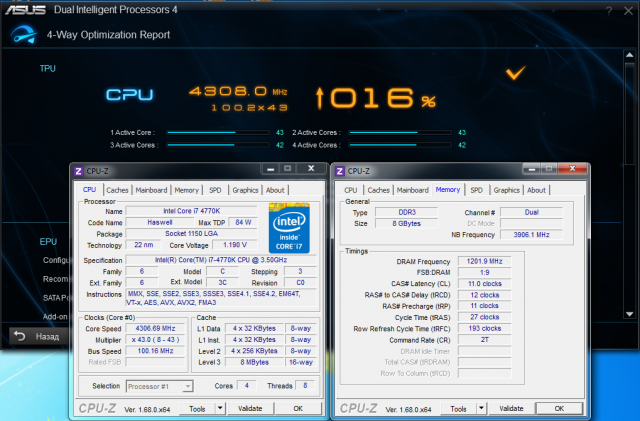The height and width of the screenshot is (421, 640).
Task: Open the About tab in left CPU-Z window
Action: (x=275, y=190)
